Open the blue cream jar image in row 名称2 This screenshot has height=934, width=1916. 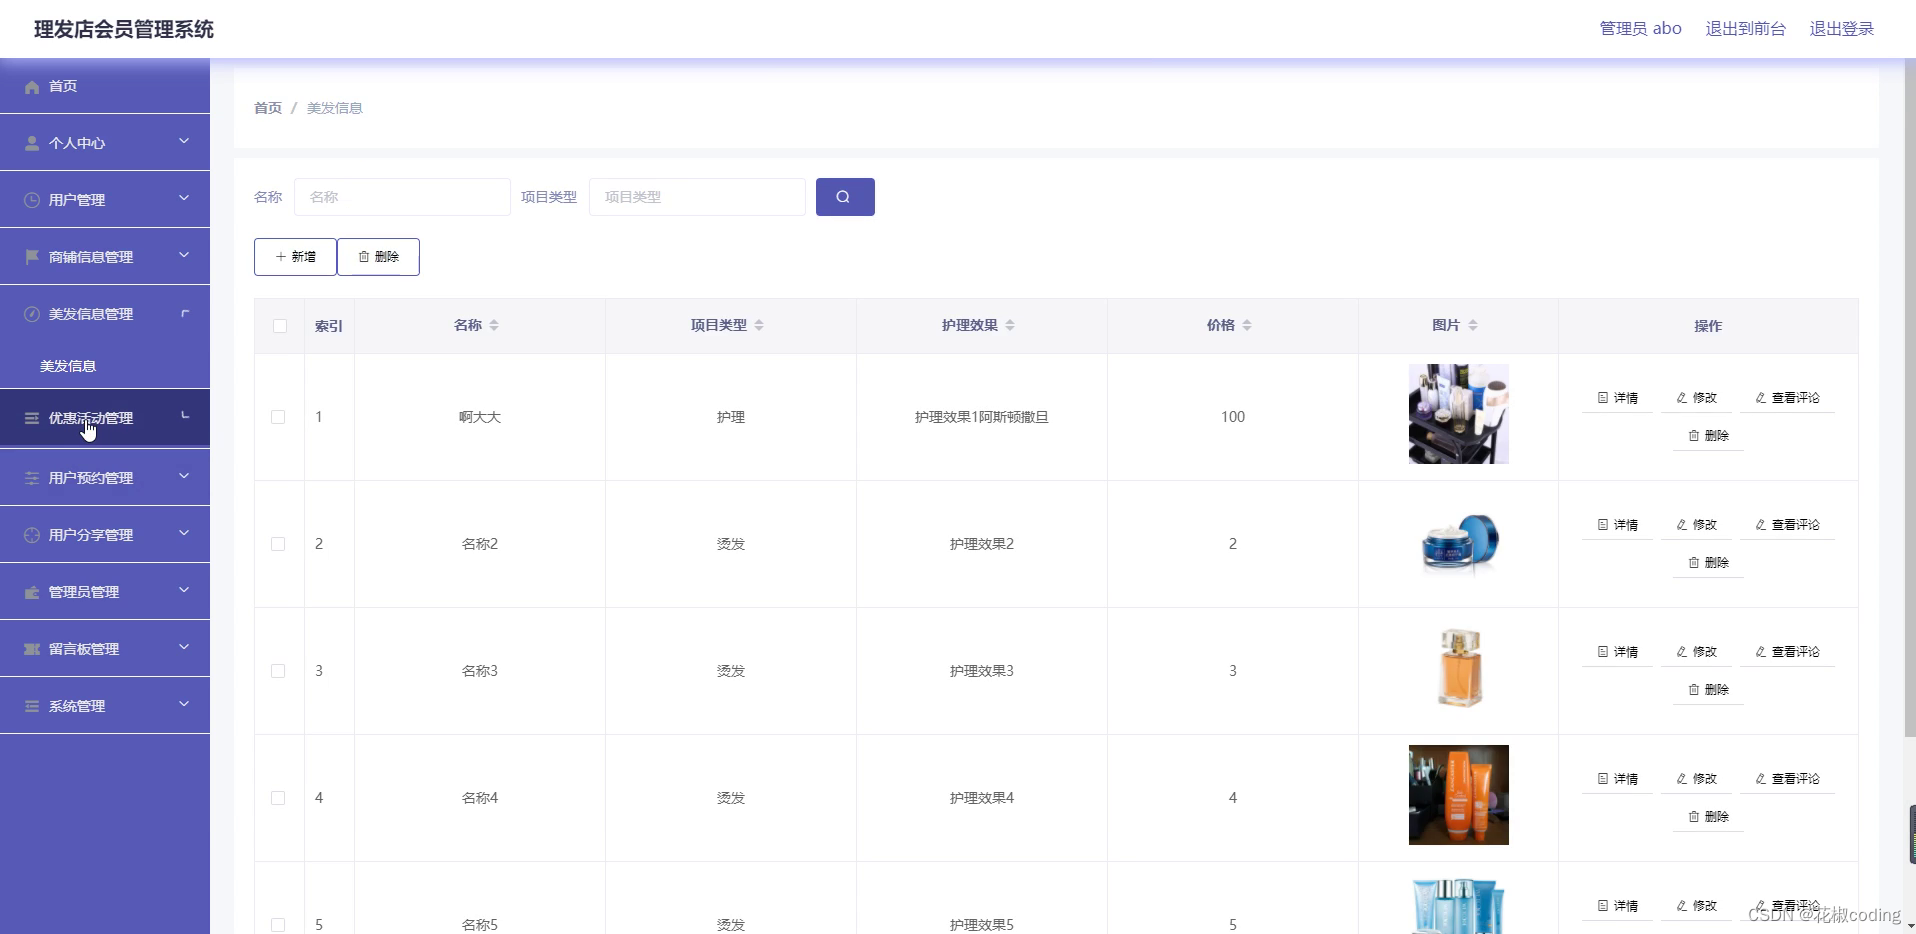coord(1458,542)
